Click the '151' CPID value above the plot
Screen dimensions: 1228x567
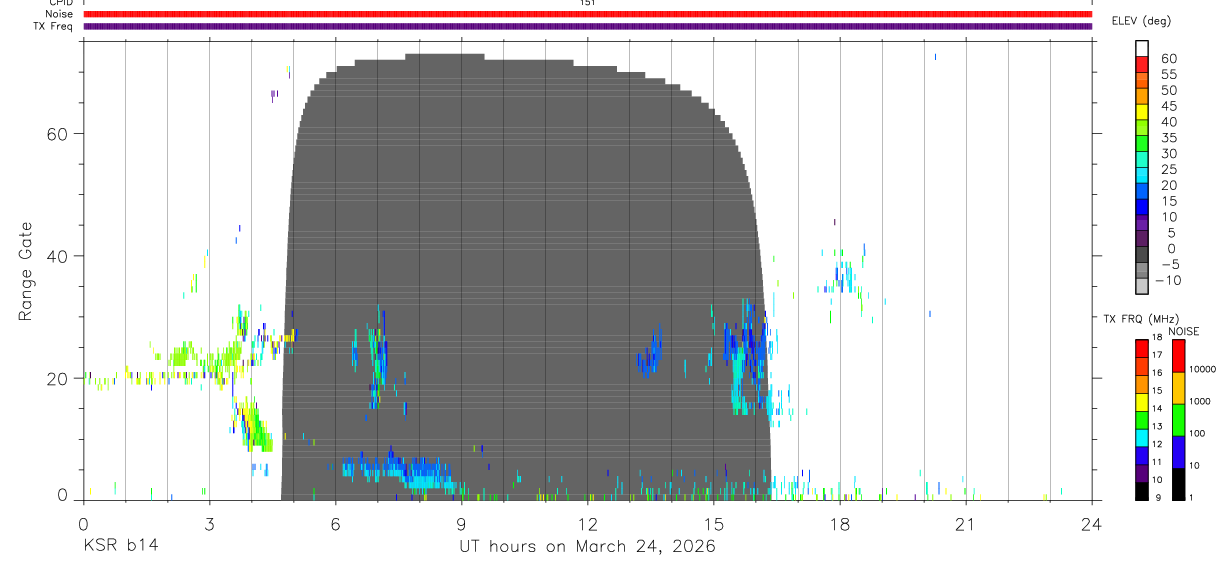(588, 4)
